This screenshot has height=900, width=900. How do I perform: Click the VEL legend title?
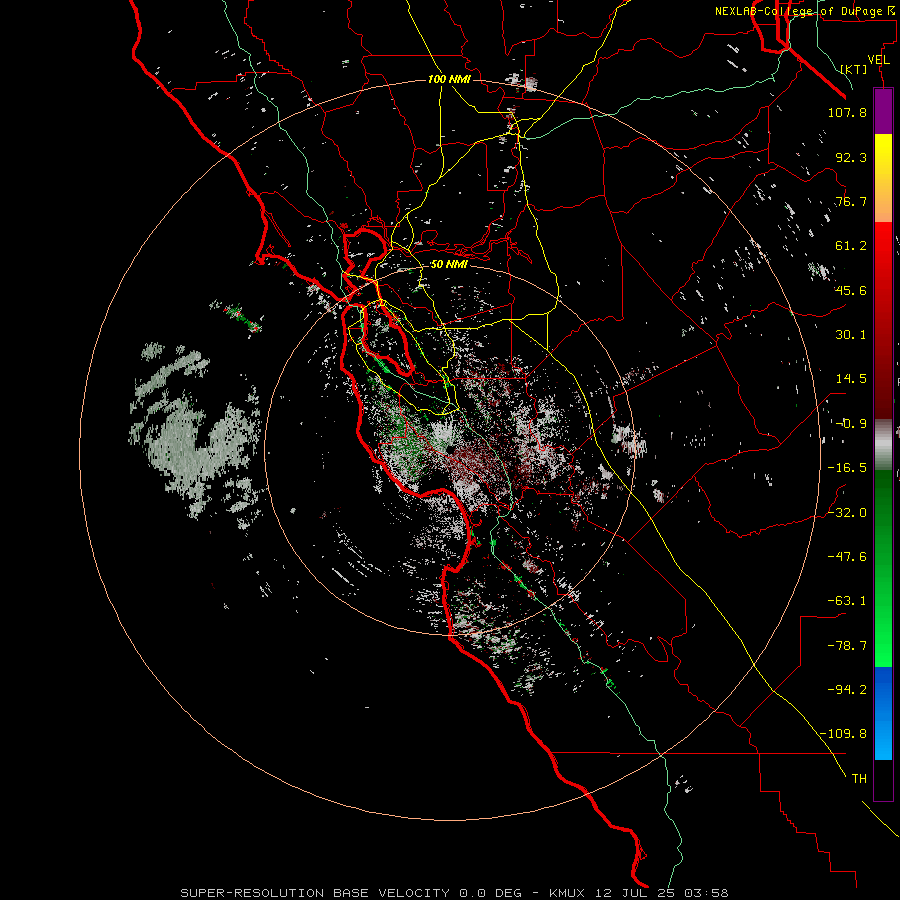pyautogui.click(x=879, y=60)
